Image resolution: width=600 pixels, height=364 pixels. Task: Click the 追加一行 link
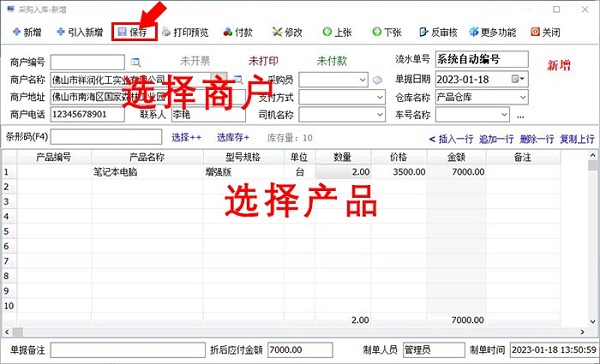496,139
